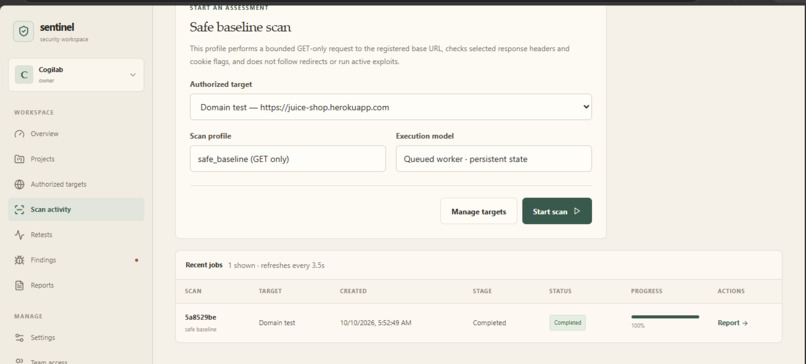Viewport: 806px width, 364px height.
Task: Open Settings under Manage
Action: (x=76, y=337)
